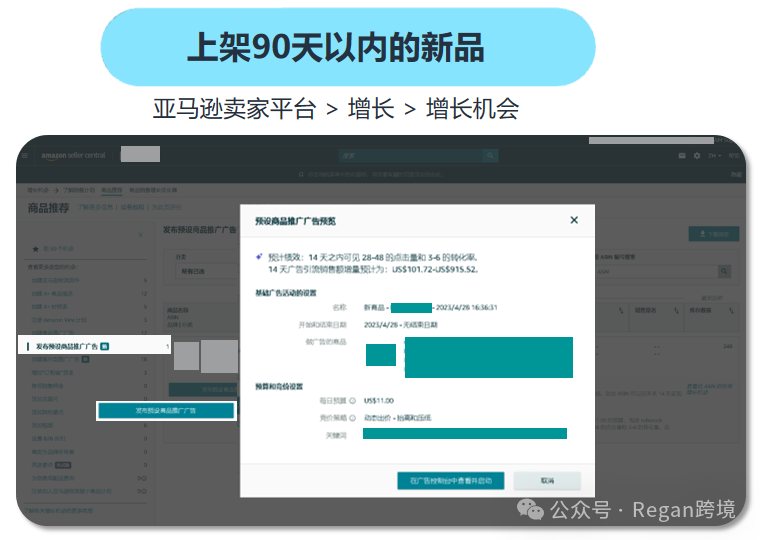Viewport: 760px width, 540px height.
Task: Open the 了解更多信息 link
Action: [95, 207]
